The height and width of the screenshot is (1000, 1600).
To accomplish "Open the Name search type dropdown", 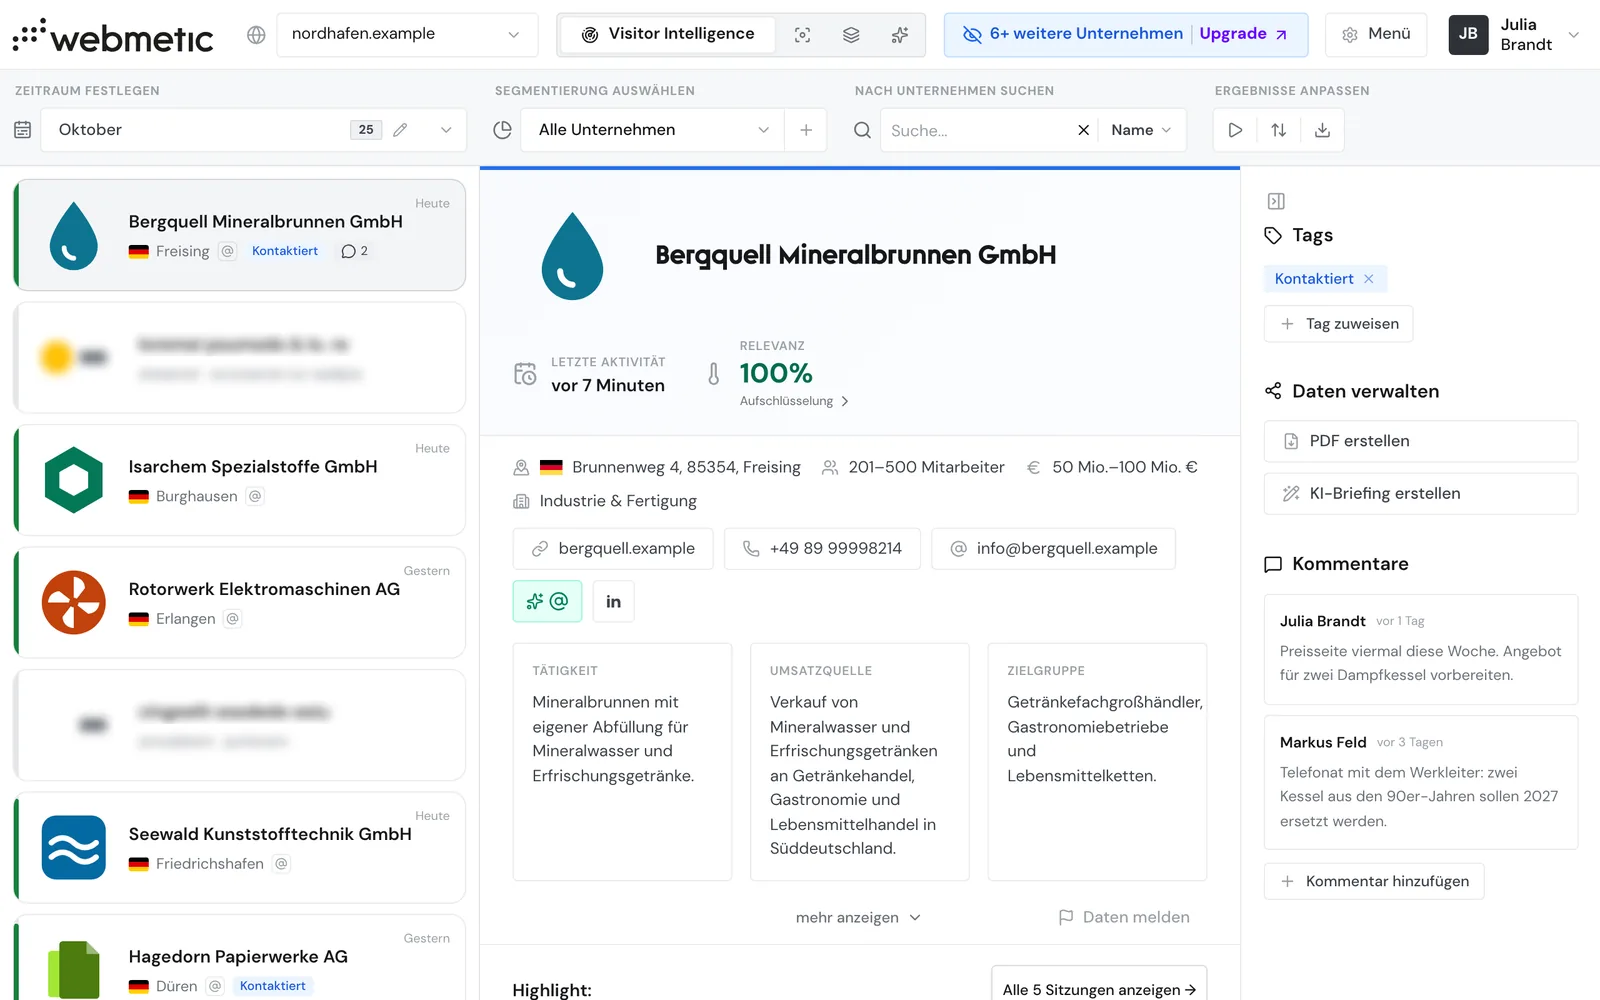I will click(x=1141, y=130).
